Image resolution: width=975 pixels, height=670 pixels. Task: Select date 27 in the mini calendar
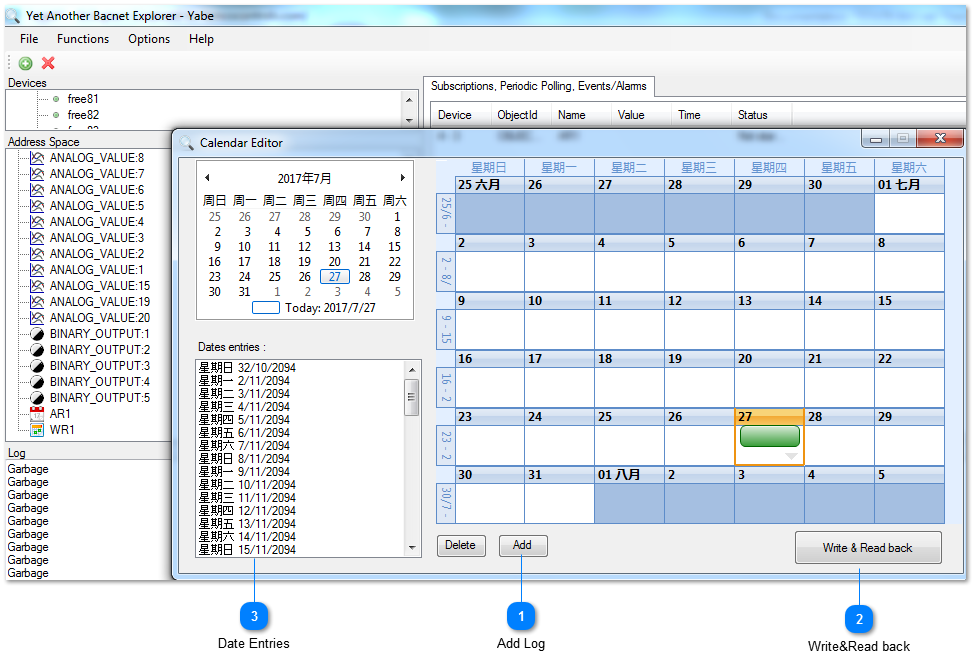335,277
